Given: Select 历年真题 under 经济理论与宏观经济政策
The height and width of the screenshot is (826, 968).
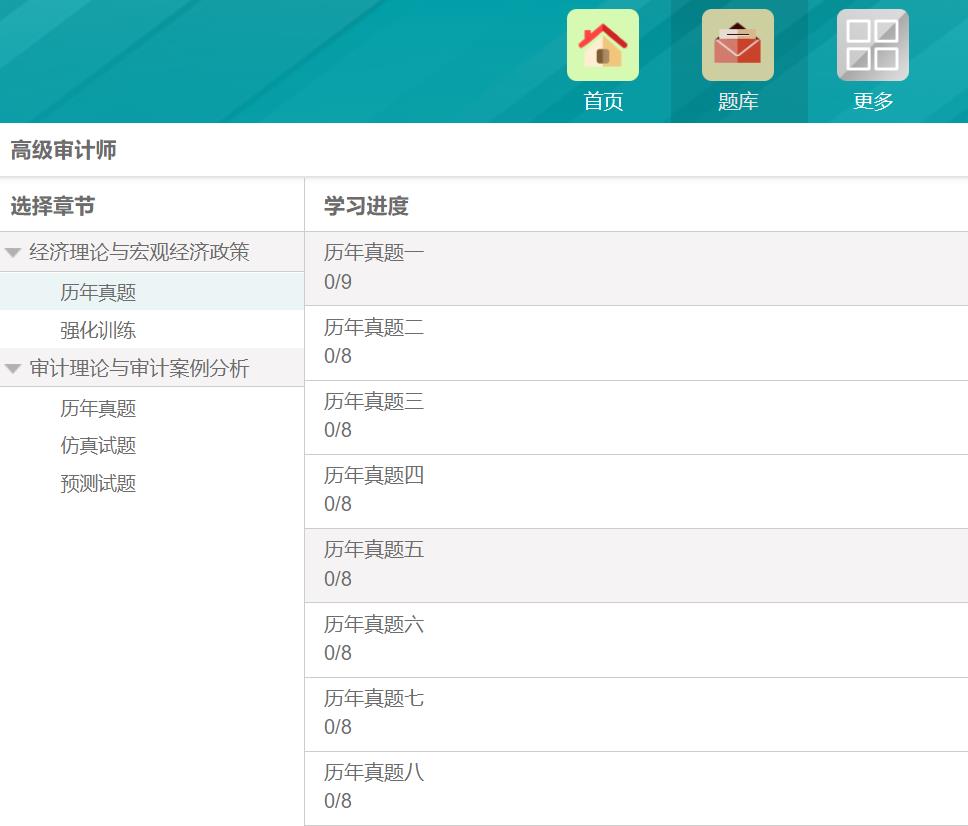Looking at the screenshot, I should (x=98, y=292).
